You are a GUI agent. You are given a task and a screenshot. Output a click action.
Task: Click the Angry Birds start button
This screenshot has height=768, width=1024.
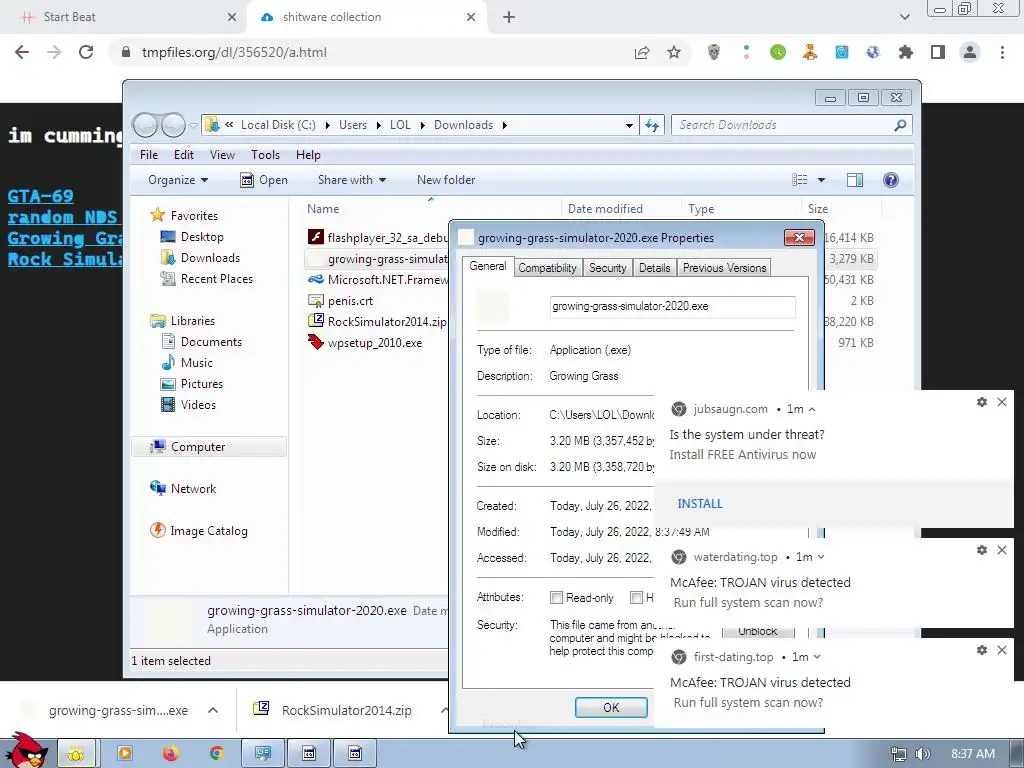tap(26, 751)
